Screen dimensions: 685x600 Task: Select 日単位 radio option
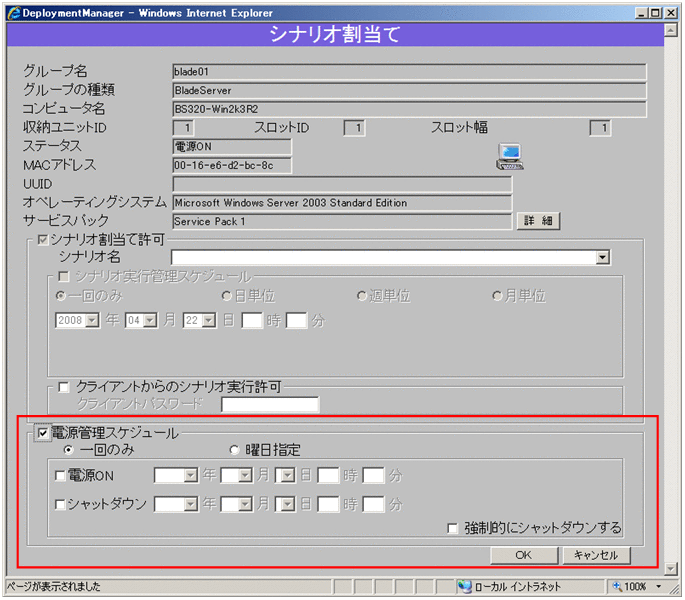[x=226, y=296]
